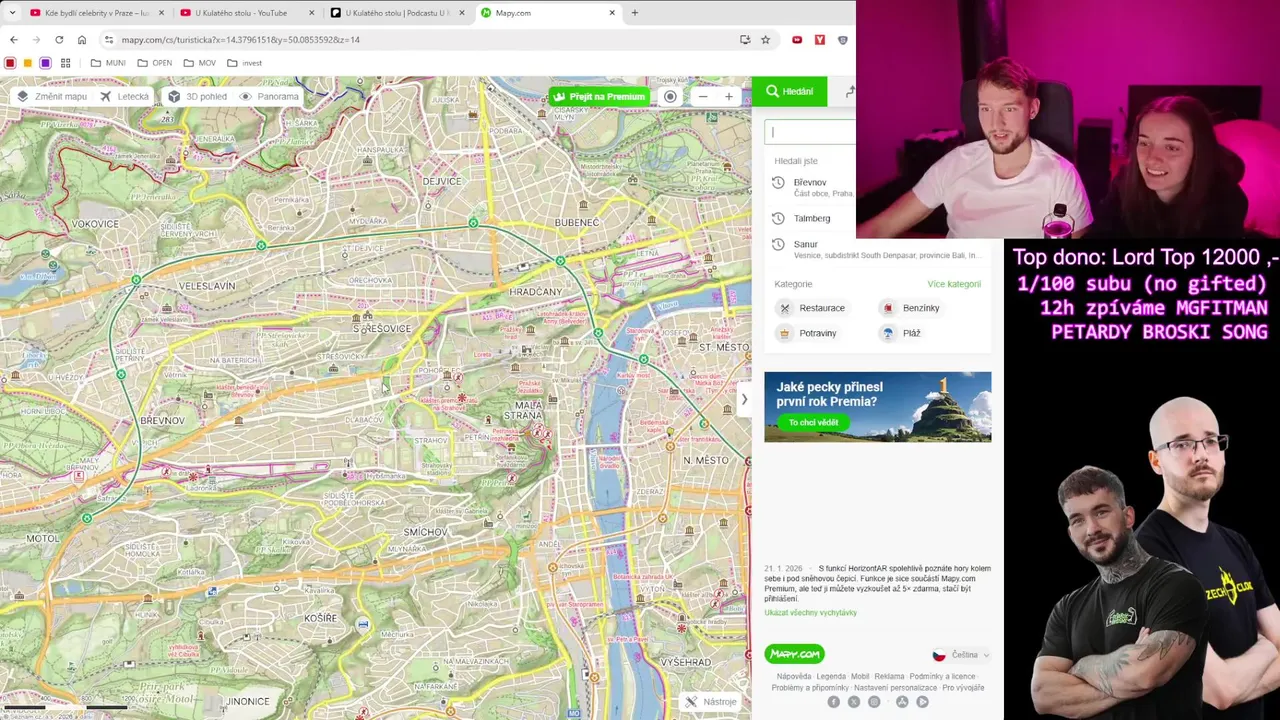The width and height of the screenshot is (1280, 720).
Task: Choose the Pláž category
Action: (901, 333)
